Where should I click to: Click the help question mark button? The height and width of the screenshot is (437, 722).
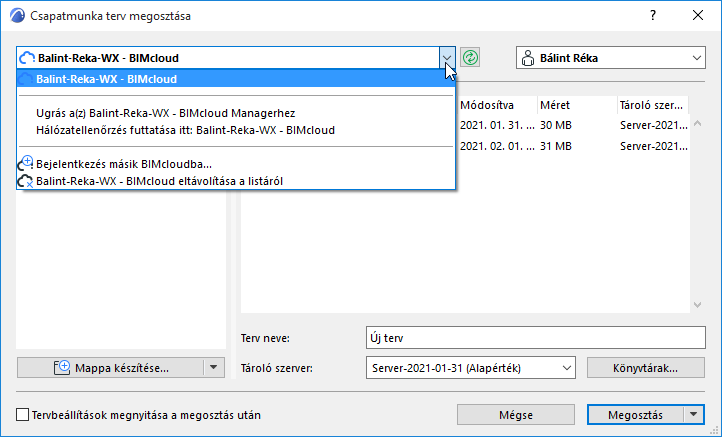tap(653, 15)
